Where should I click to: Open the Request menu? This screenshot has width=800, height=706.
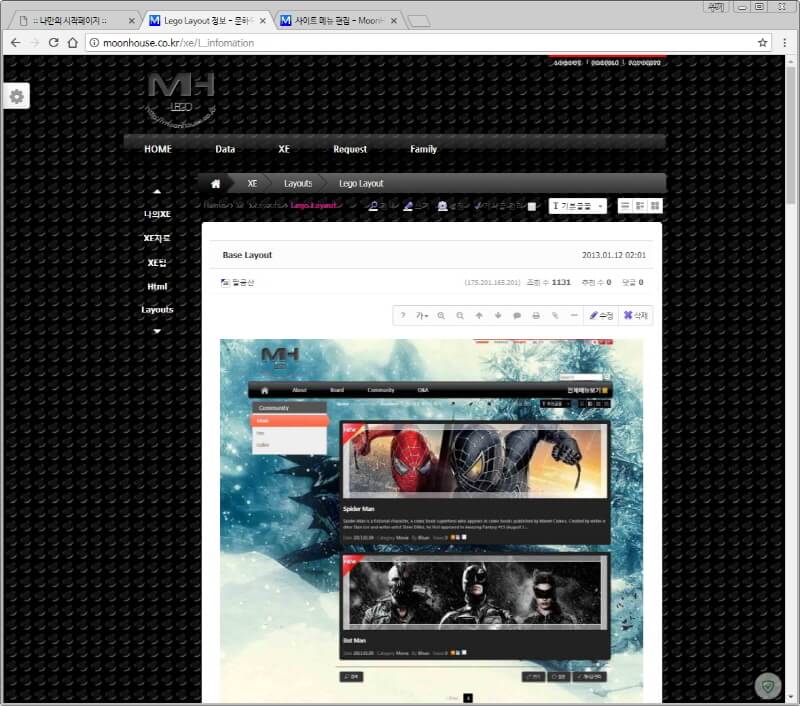point(350,149)
